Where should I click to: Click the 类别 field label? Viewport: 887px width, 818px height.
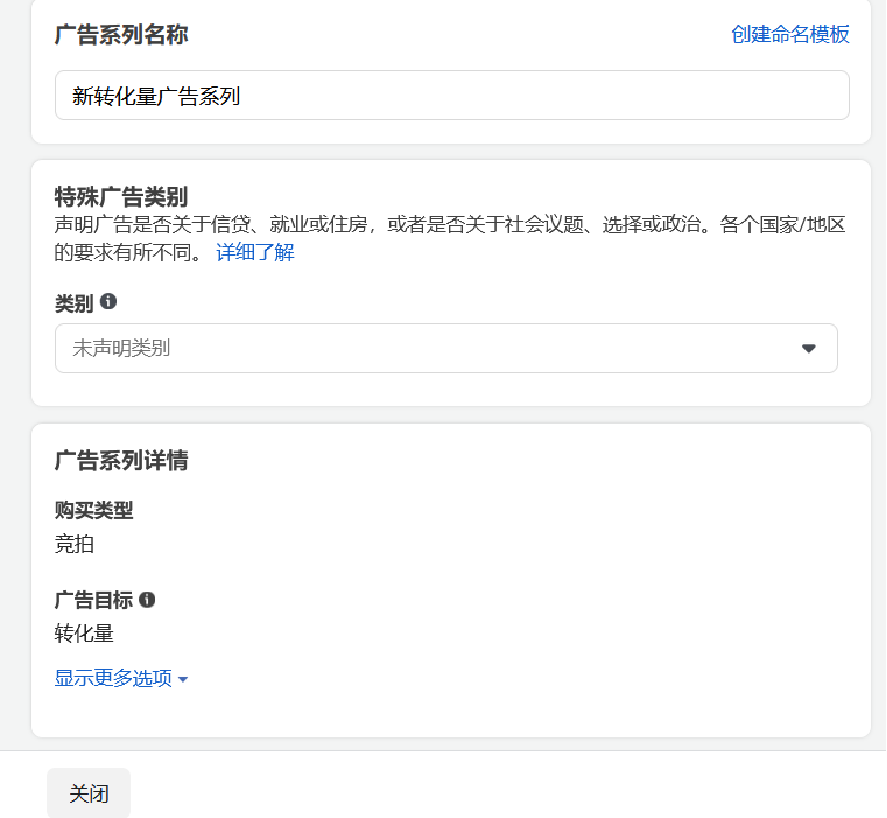74,303
